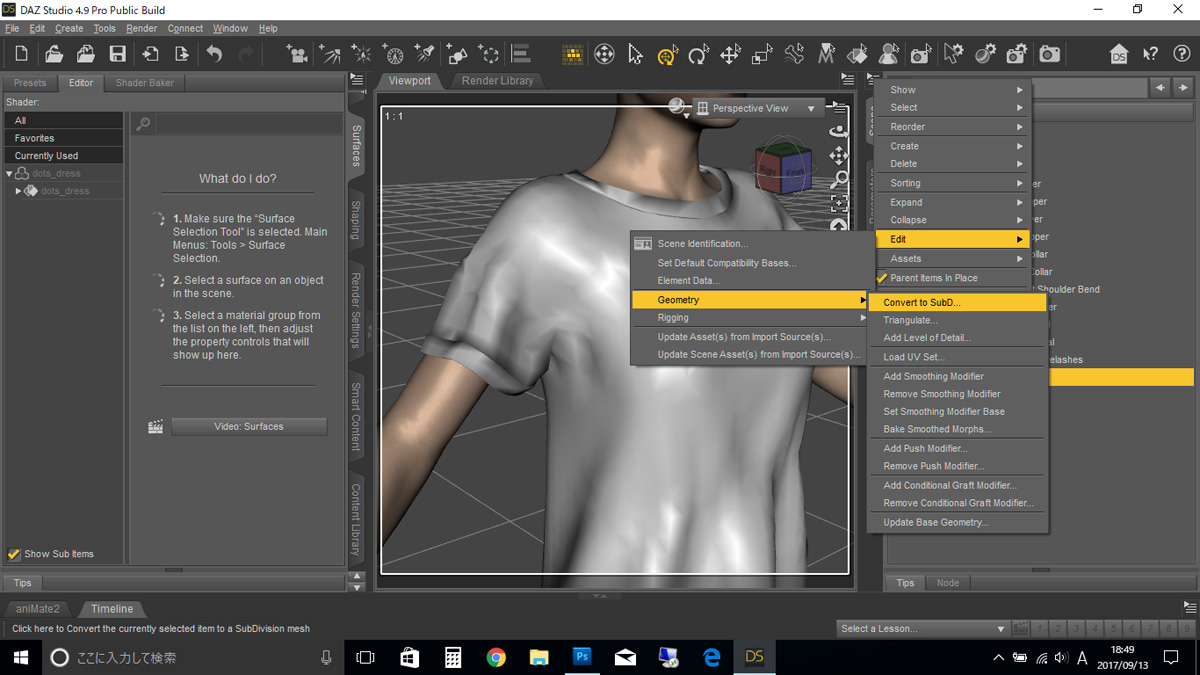Screen dimensions: 1200x675
Task: Open the Perspective View dropdown
Action: tap(759, 108)
